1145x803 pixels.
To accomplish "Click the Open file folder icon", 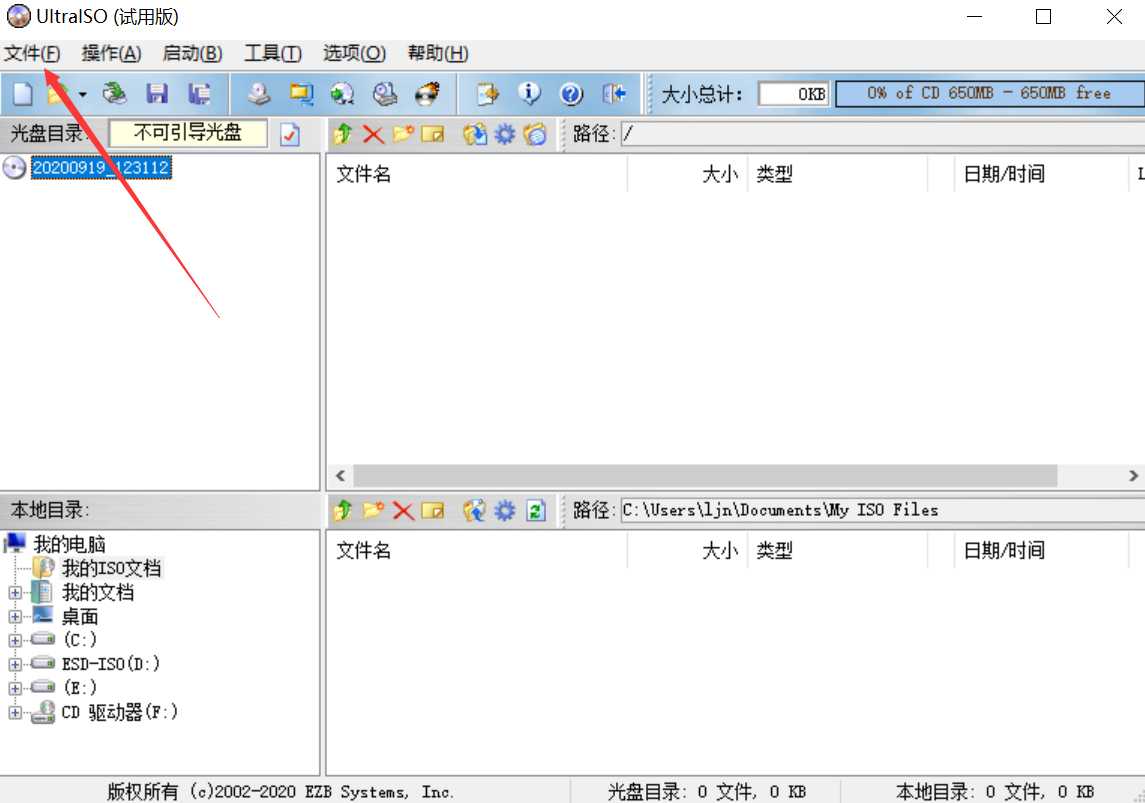I will point(58,93).
